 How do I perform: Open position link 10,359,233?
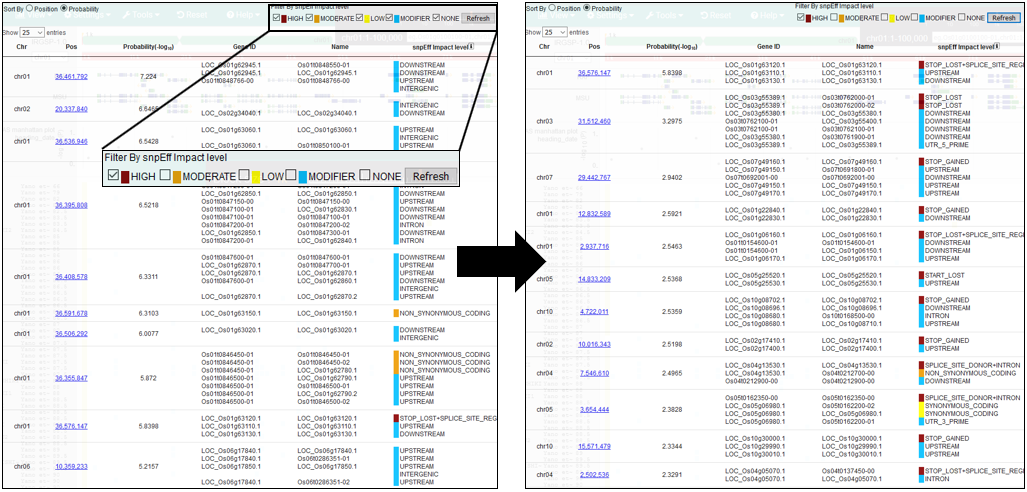(x=71, y=466)
